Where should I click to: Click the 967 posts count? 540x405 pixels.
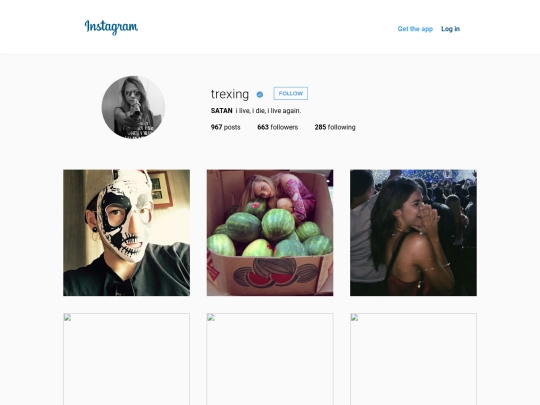[x=226, y=127]
